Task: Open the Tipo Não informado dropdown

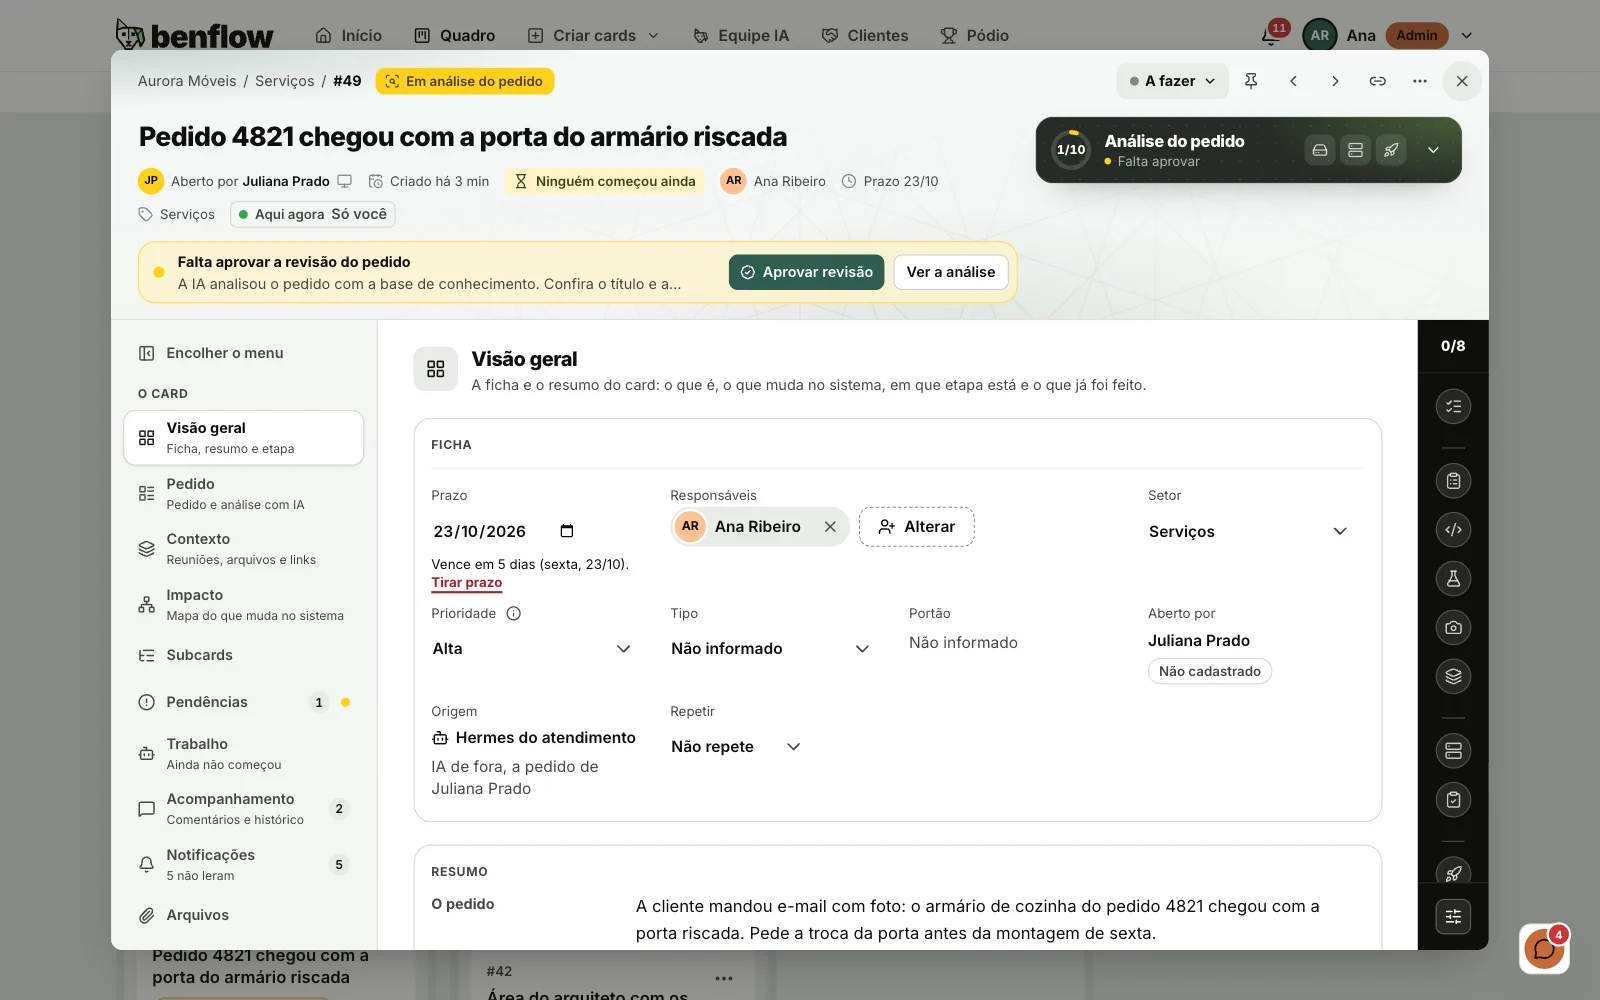Action: tap(771, 649)
